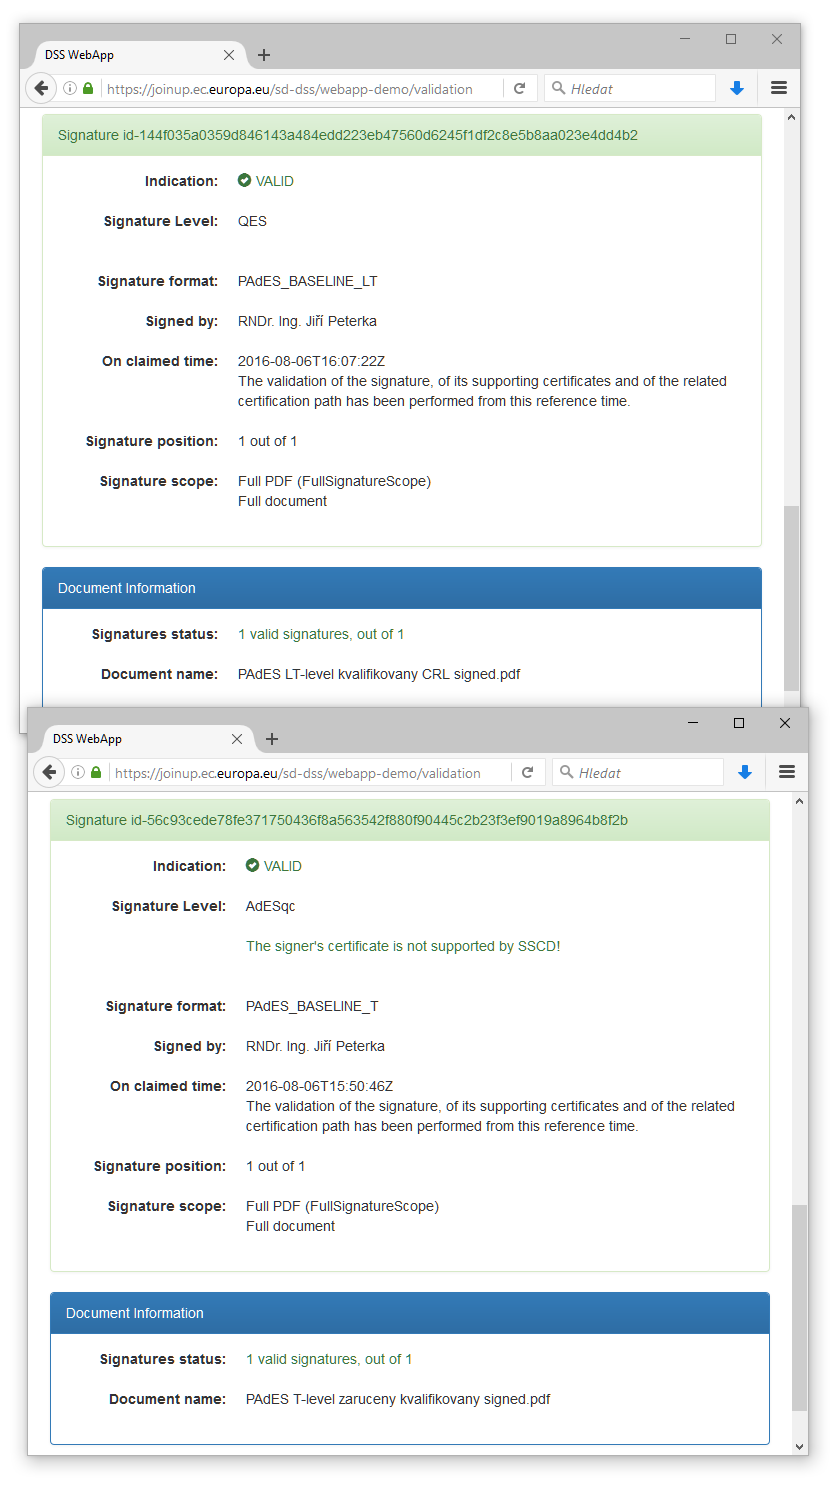Click document name PAdES LT-level kvalifikovany CRL signed.pdf
The height and width of the screenshot is (1486, 840).
pos(379,674)
